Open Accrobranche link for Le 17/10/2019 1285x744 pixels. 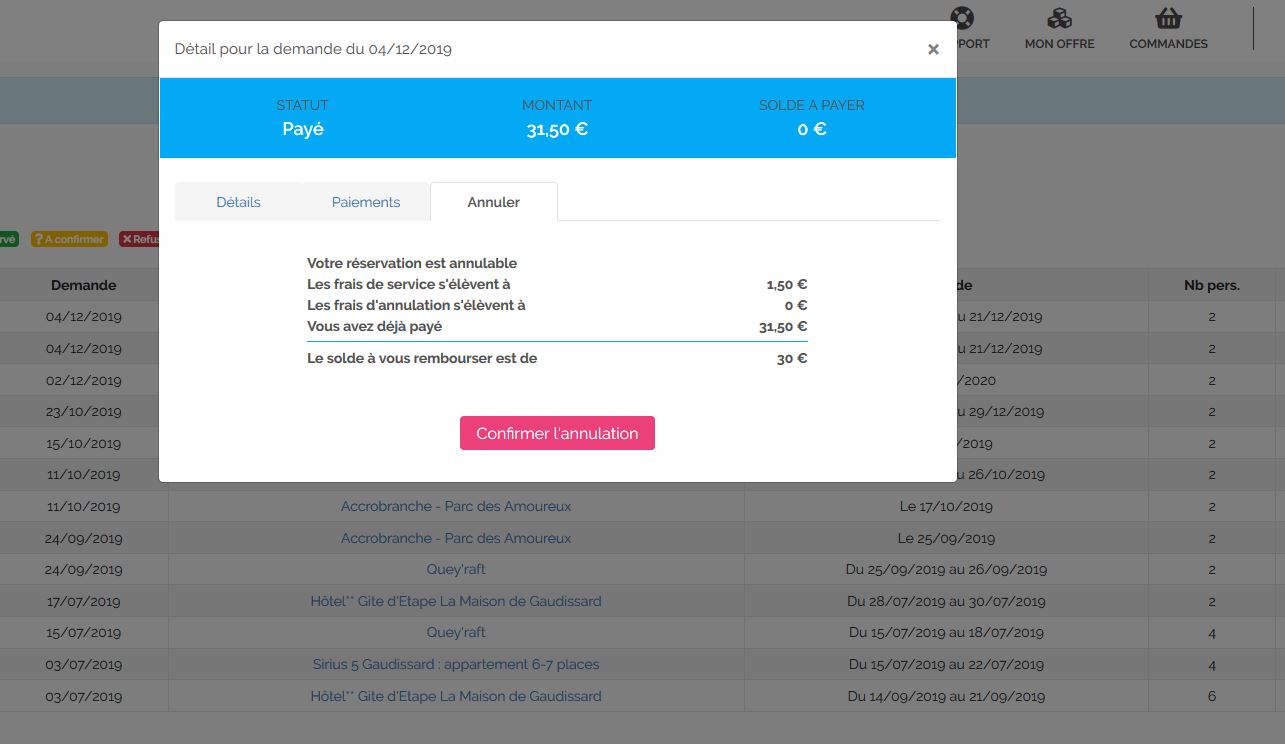pyautogui.click(x=456, y=506)
